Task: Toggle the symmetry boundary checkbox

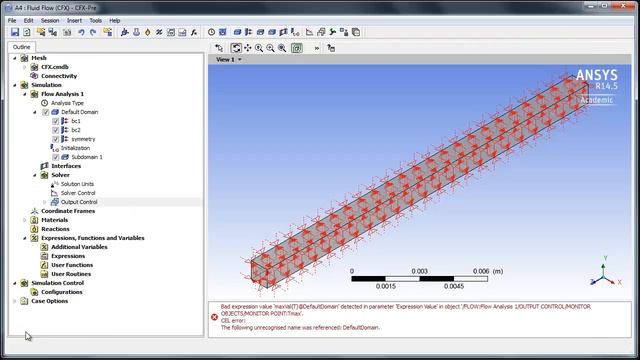Action: pyautogui.click(x=56, y=139)
